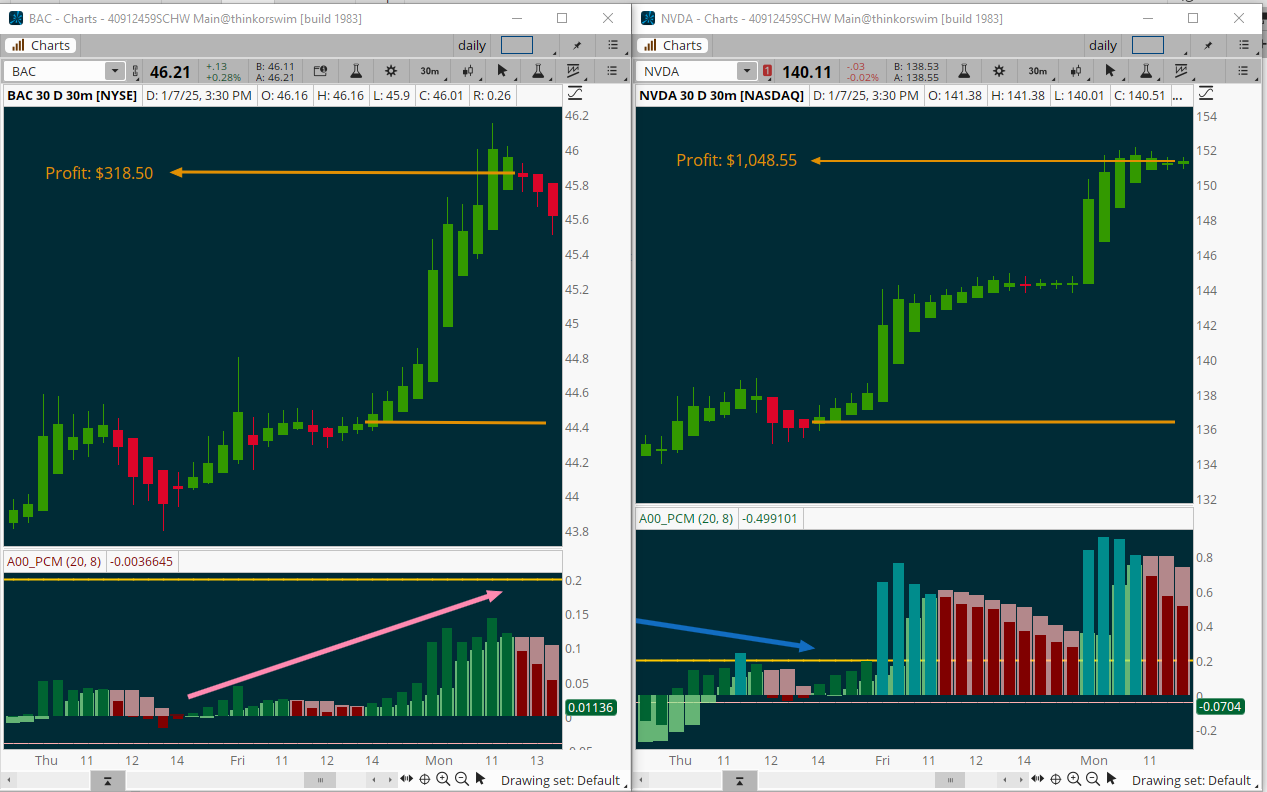Open Studies flask icon left of gear in BAC

[356, 71]
